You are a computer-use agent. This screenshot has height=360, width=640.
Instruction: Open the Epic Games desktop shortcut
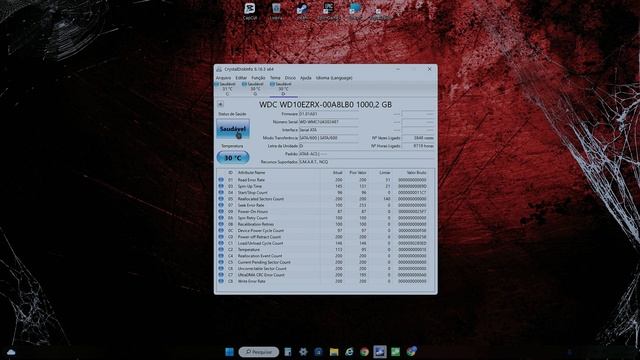329,11
